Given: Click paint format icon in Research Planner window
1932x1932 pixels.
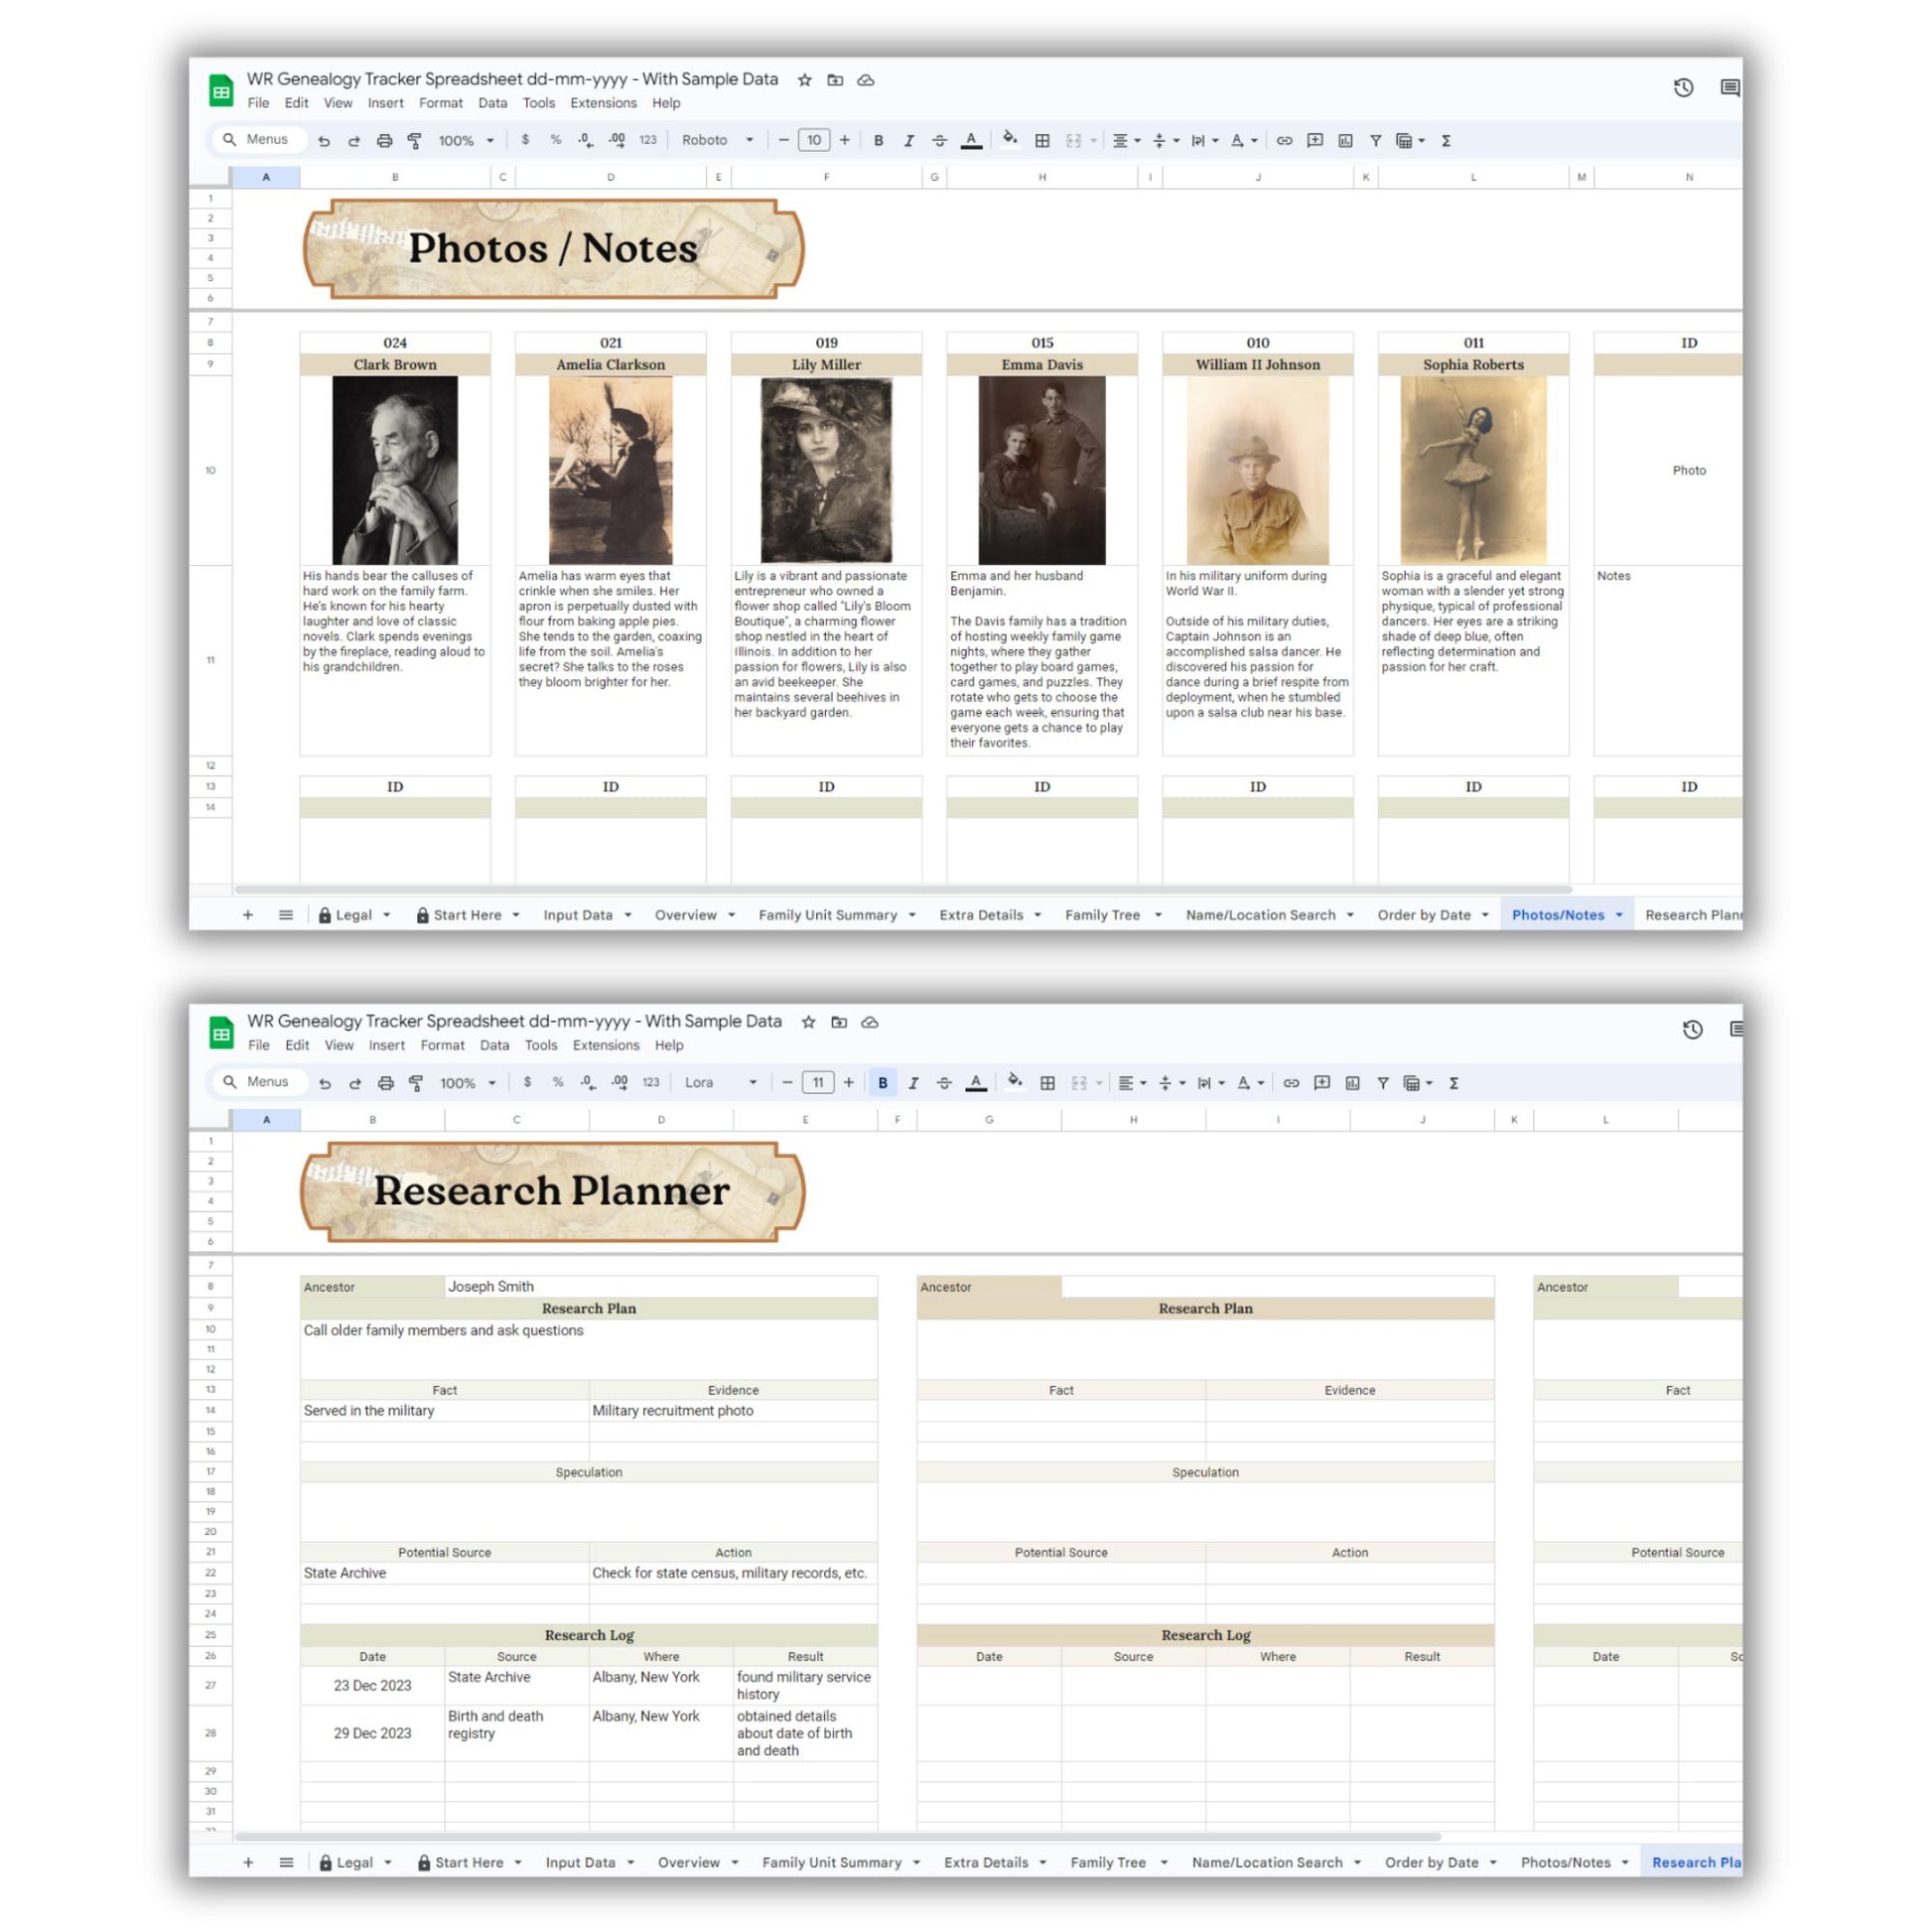Looking at the screenshot, I should tap(416, 1083).
